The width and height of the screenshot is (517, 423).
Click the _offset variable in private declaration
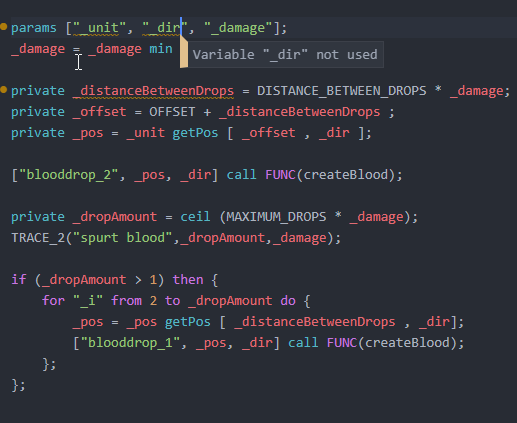coord(100,112)
